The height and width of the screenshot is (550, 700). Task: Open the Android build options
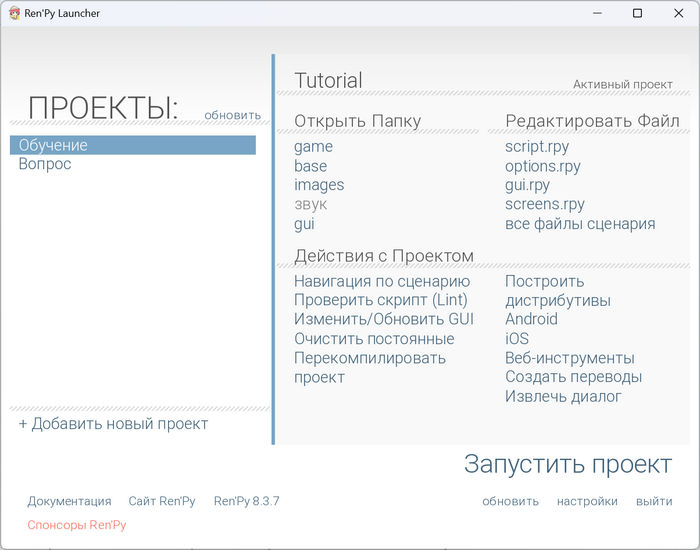531,320
